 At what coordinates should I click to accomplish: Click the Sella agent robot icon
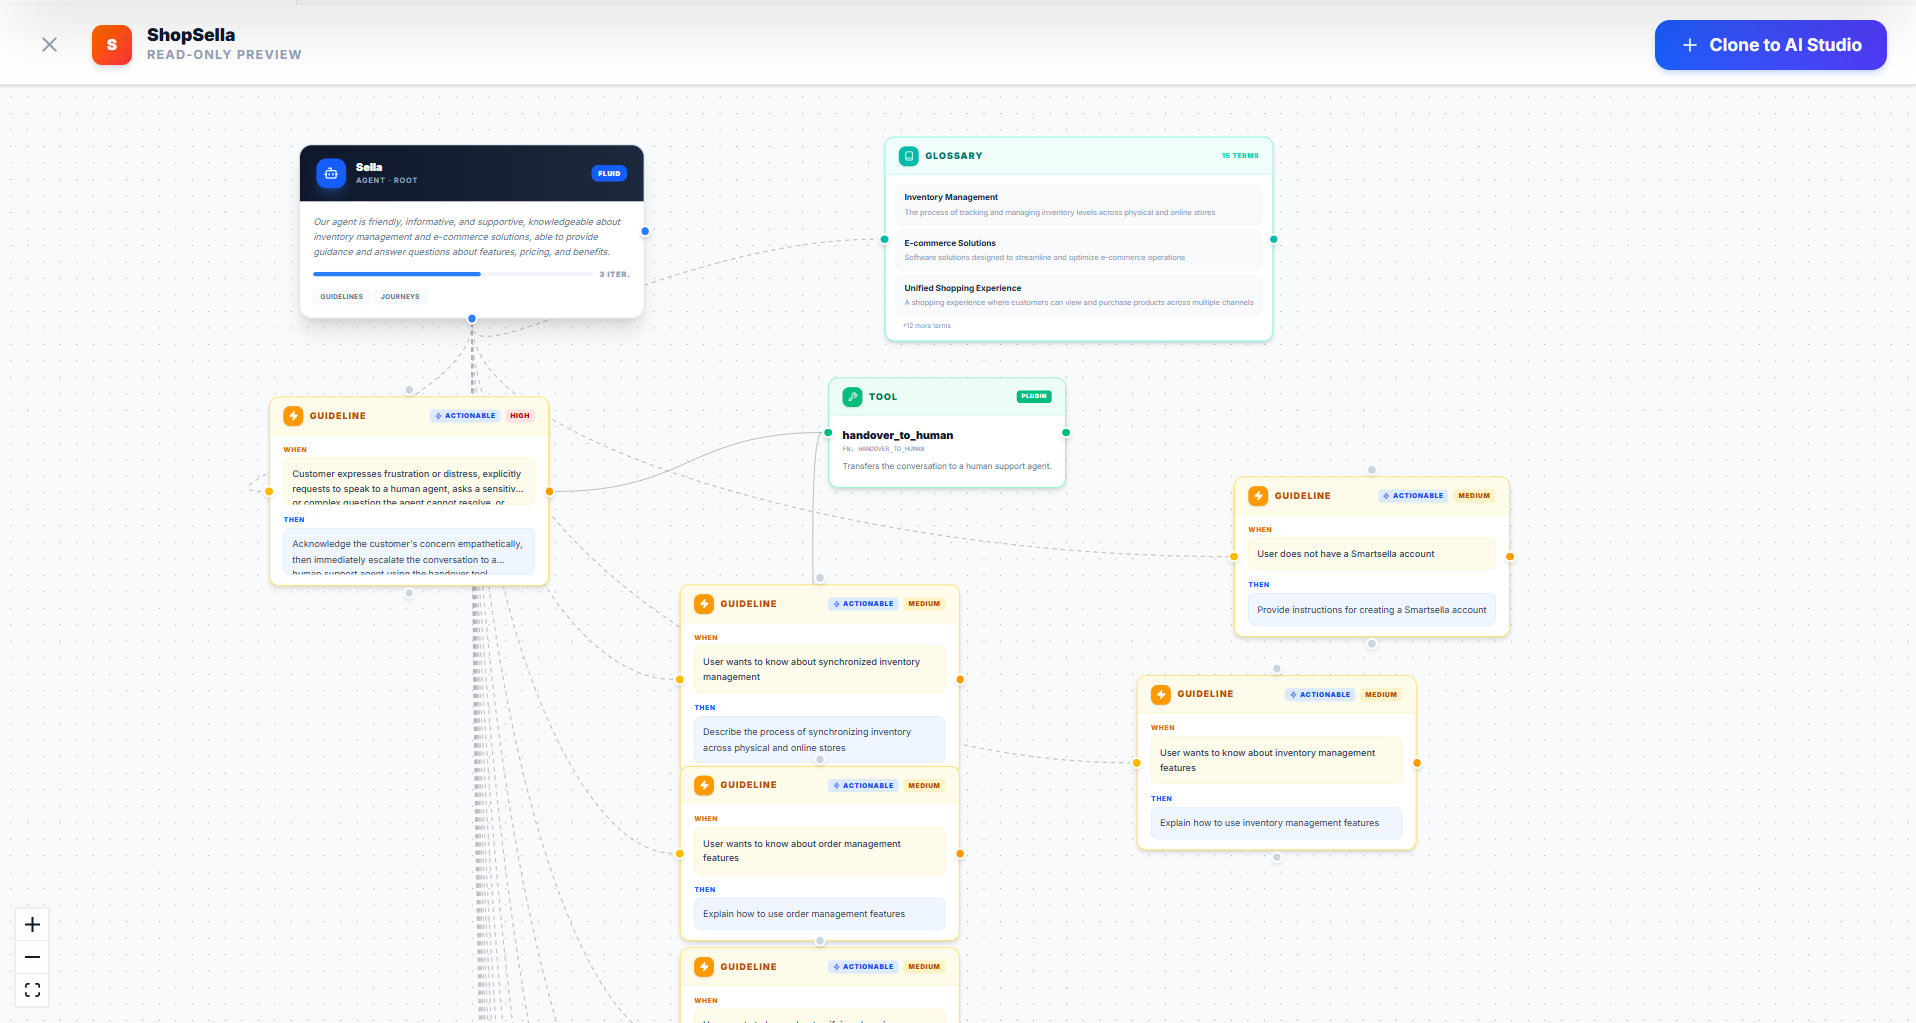pyautogui.click(x=331, y=173)
